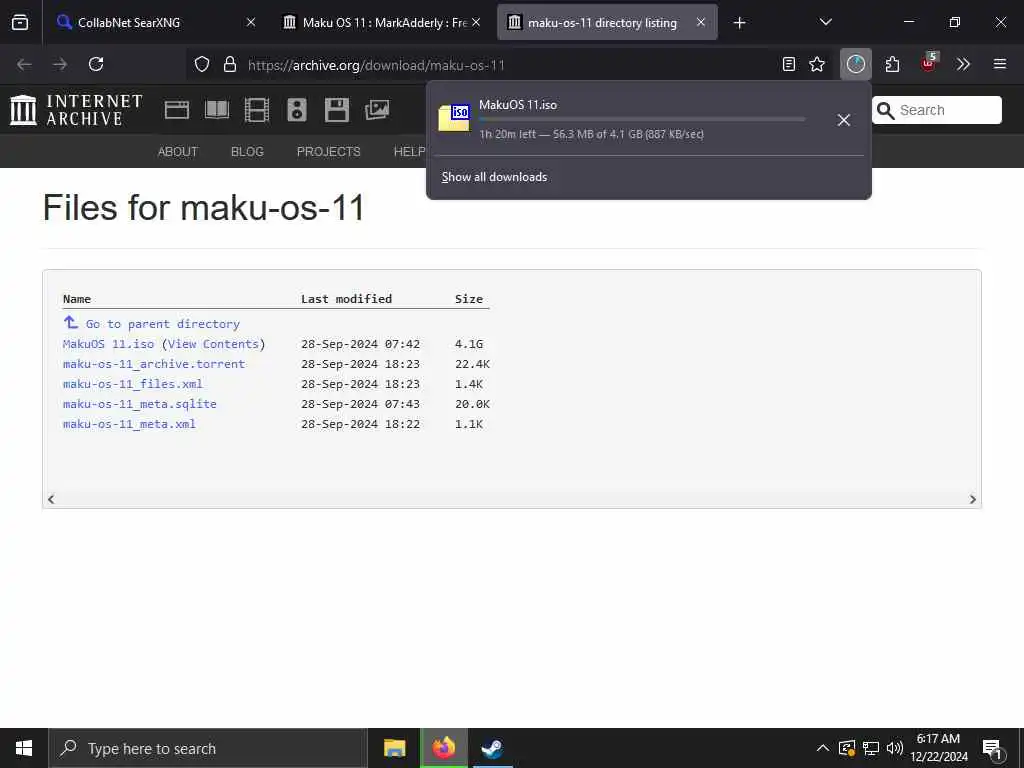1024x768 pixels.
Task: Switch to Maku OS 11 MarkAdderly tab
Action: point(383,22)
